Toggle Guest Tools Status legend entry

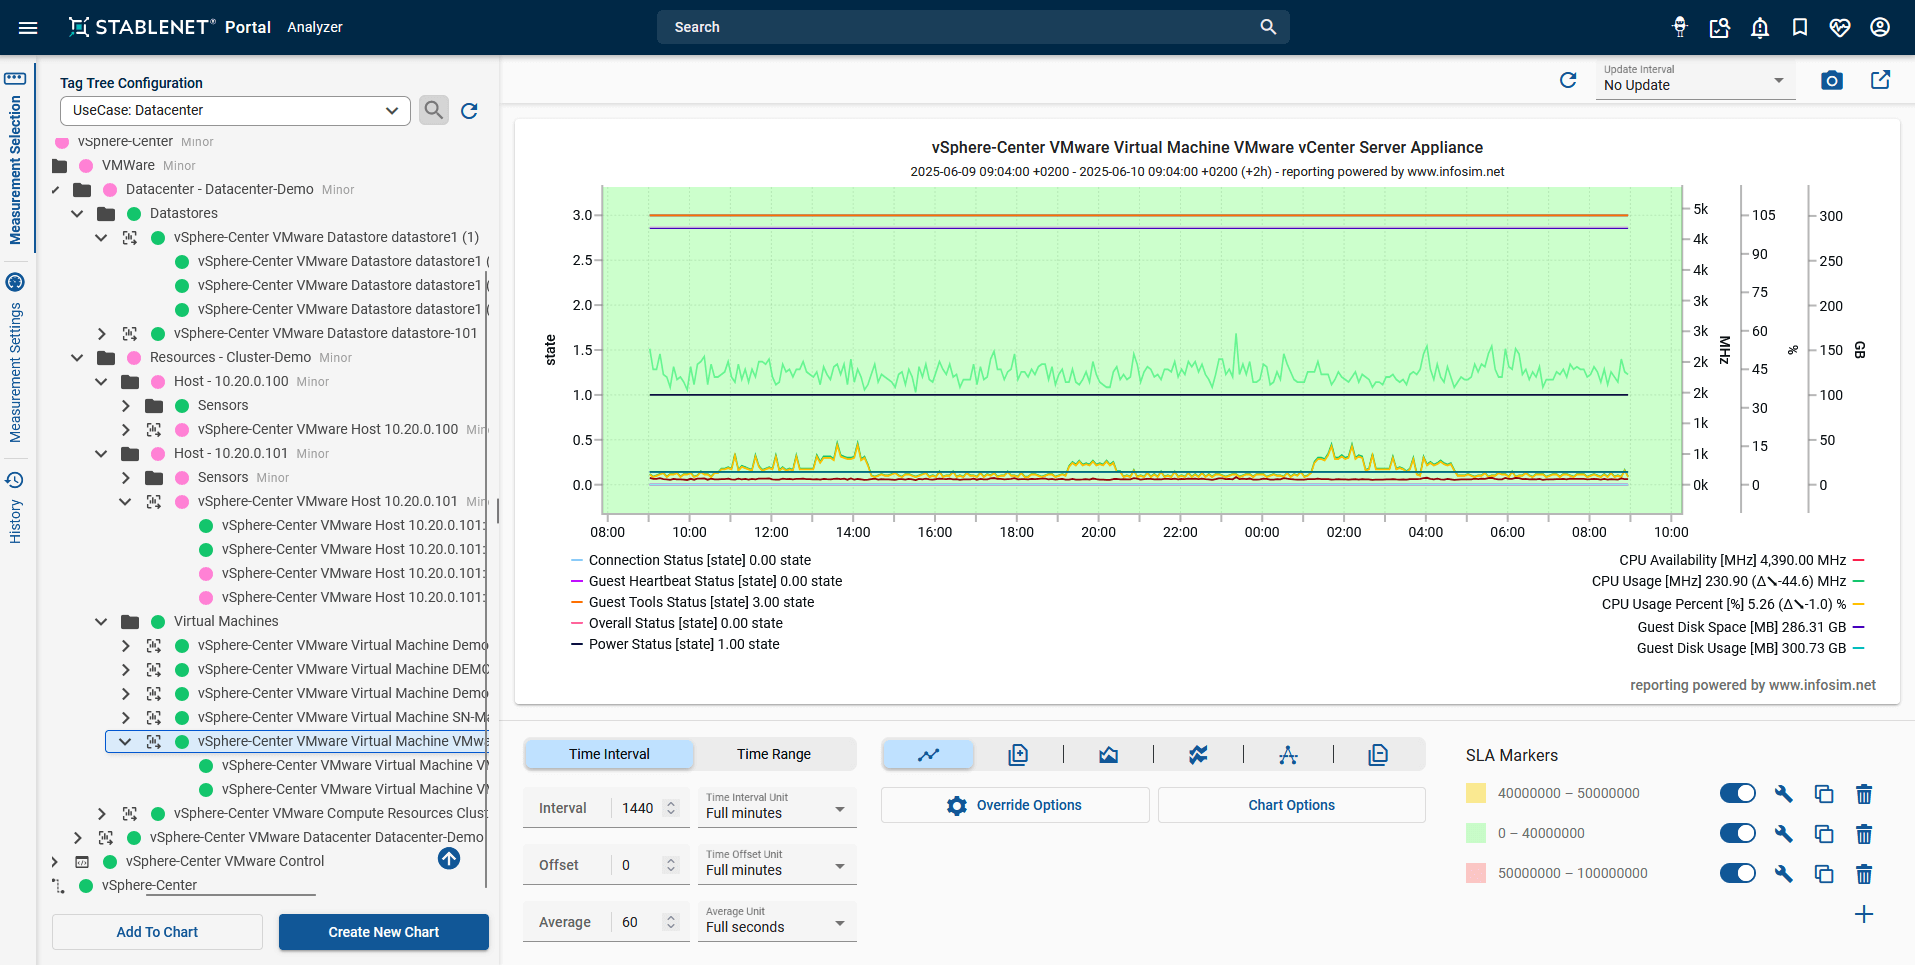[692, 602]
